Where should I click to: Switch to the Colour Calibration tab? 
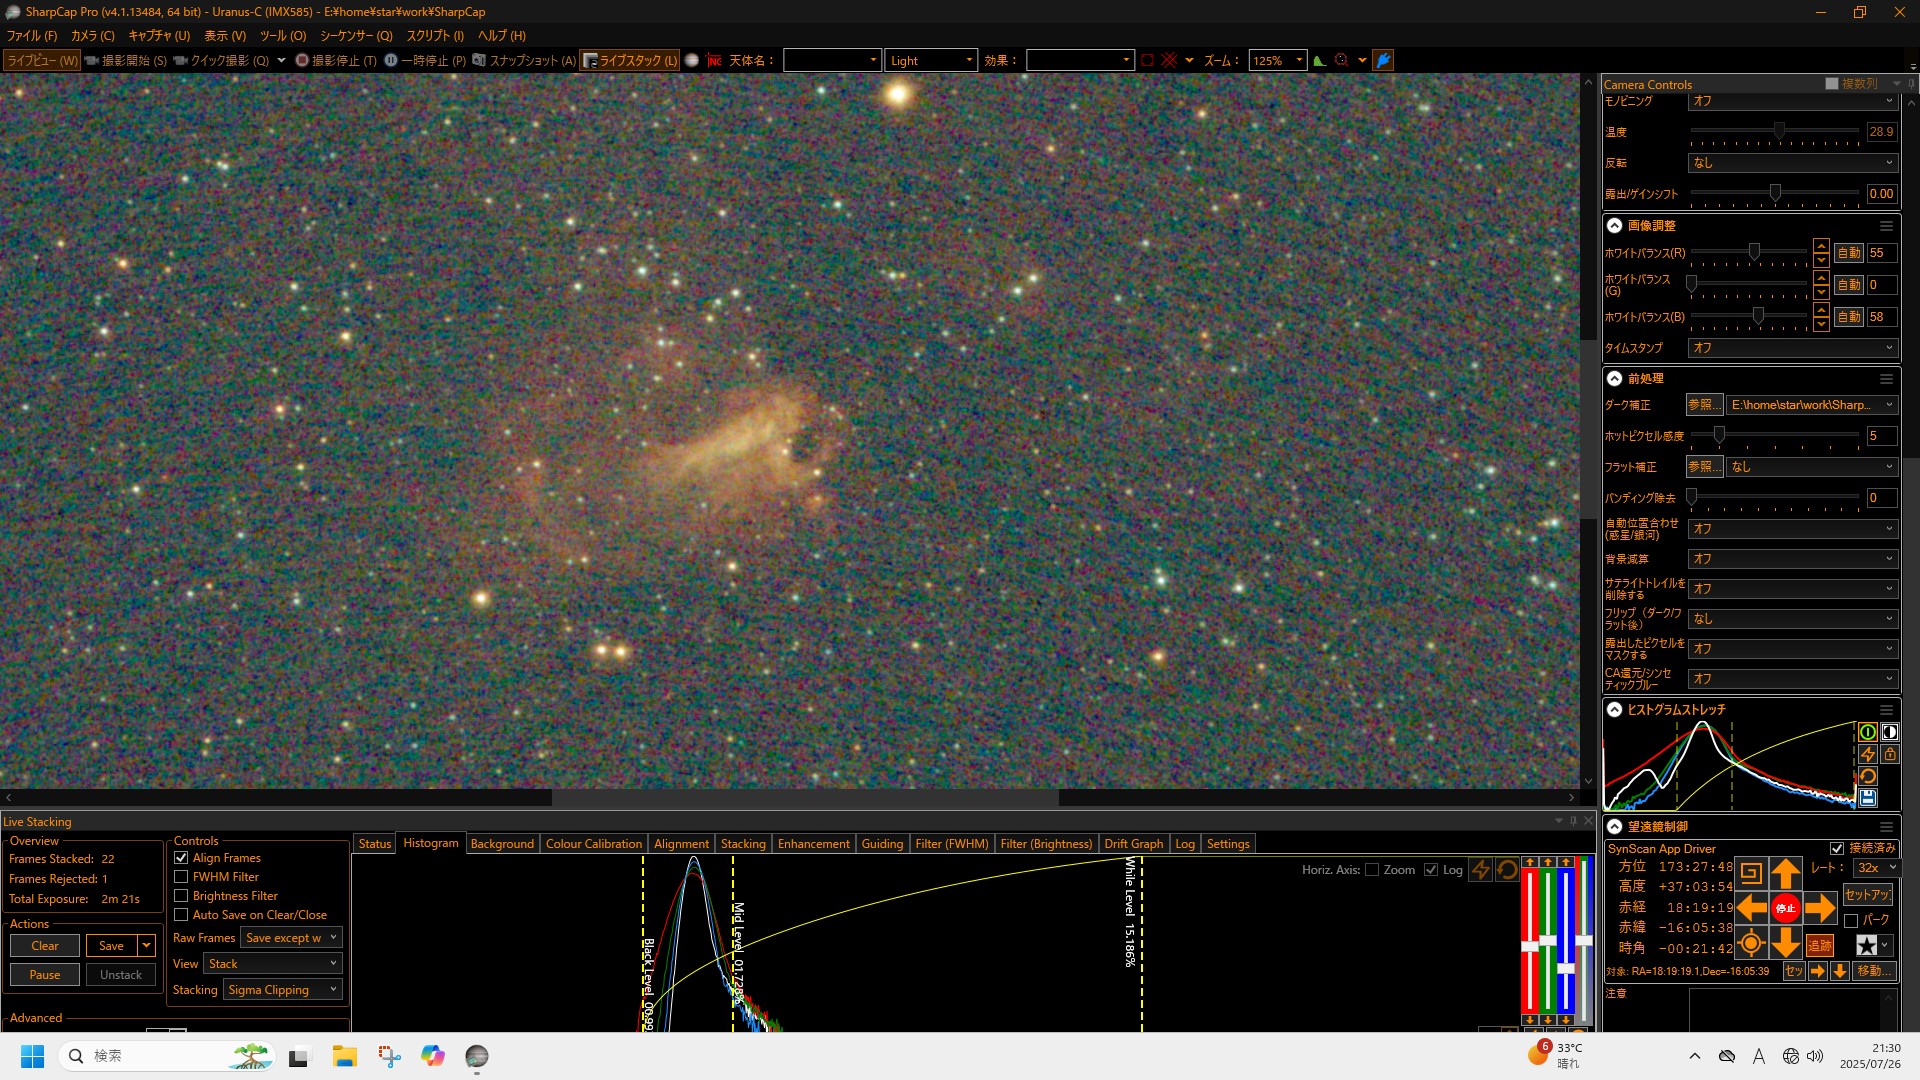point(593,844)
